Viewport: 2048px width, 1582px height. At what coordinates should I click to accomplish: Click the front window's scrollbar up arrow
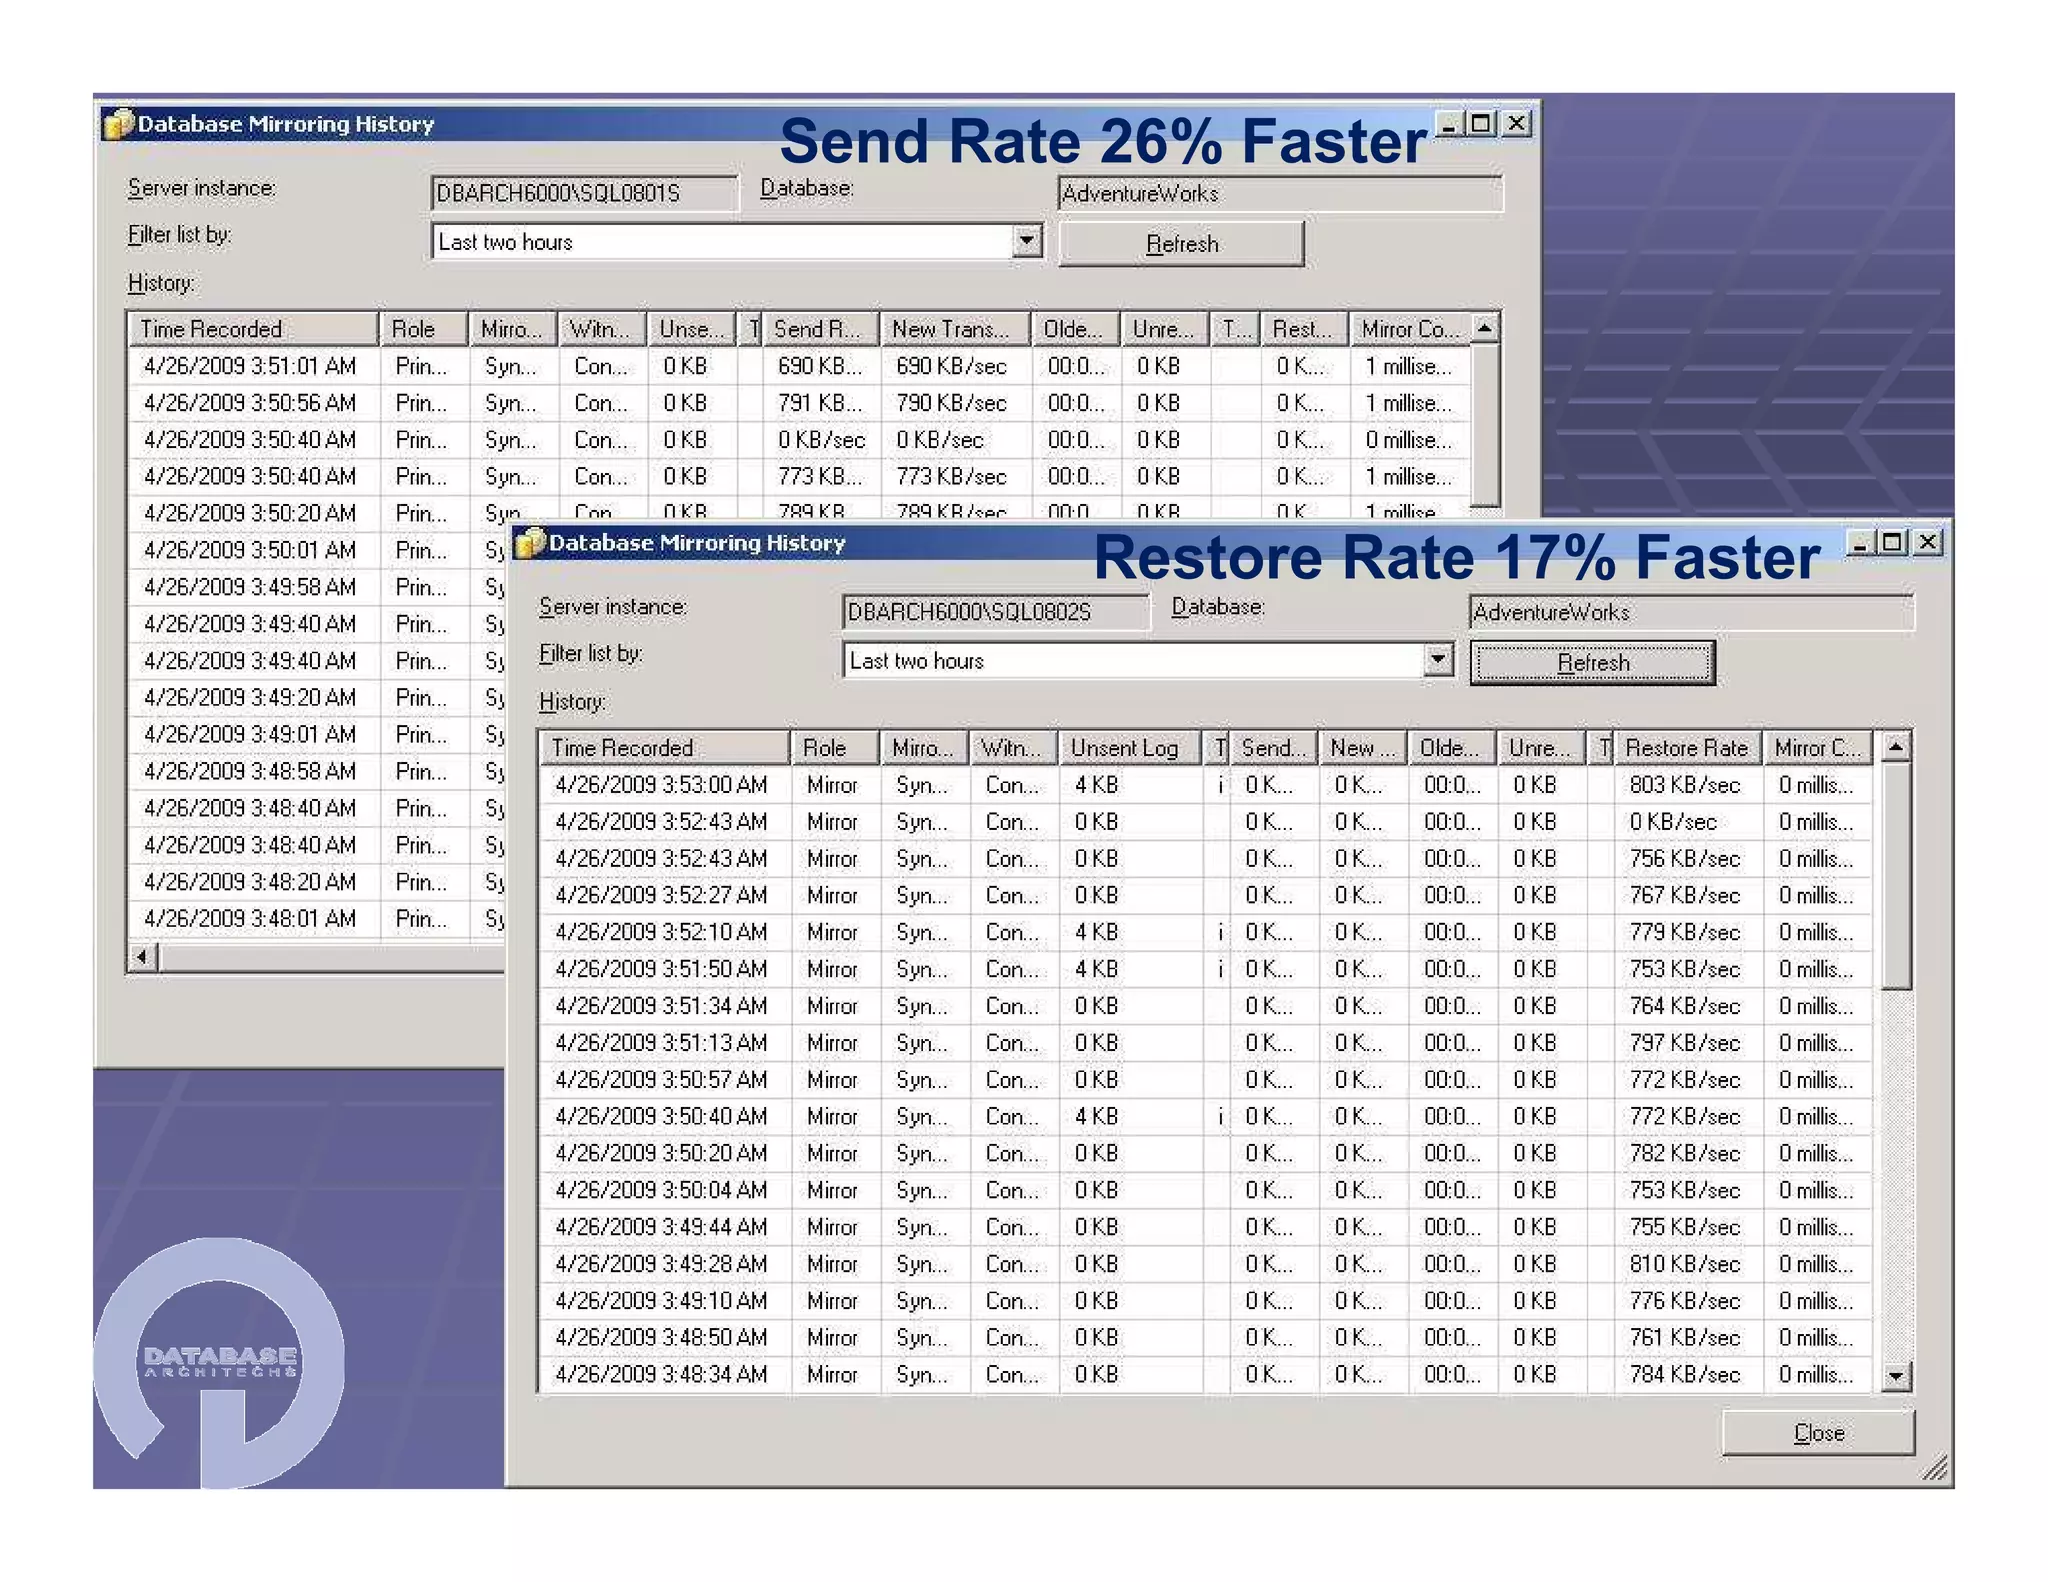(1895, 747)
